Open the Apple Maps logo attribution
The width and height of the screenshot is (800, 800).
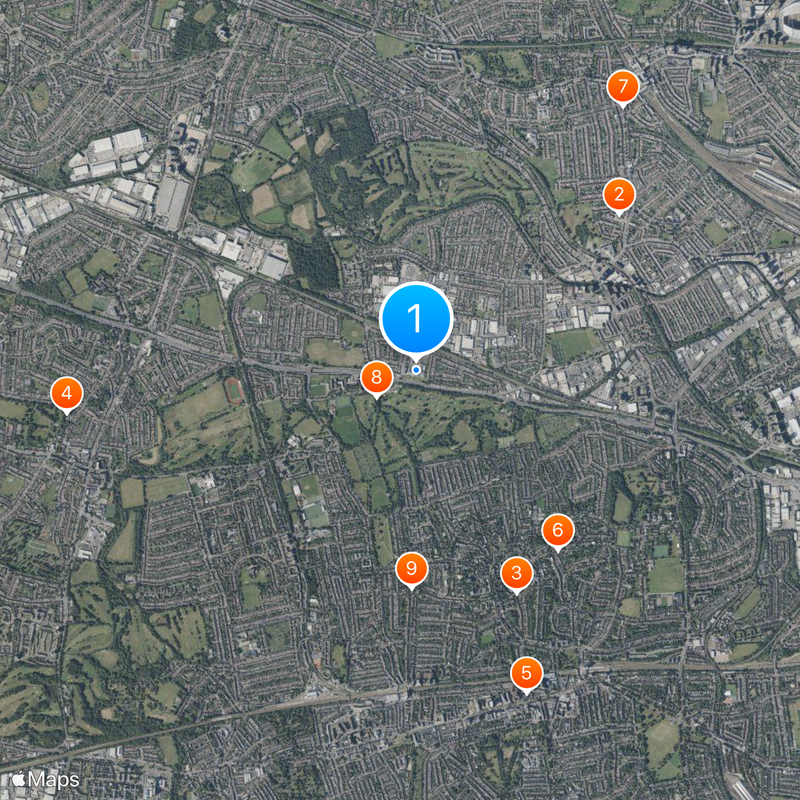[46, 780]
